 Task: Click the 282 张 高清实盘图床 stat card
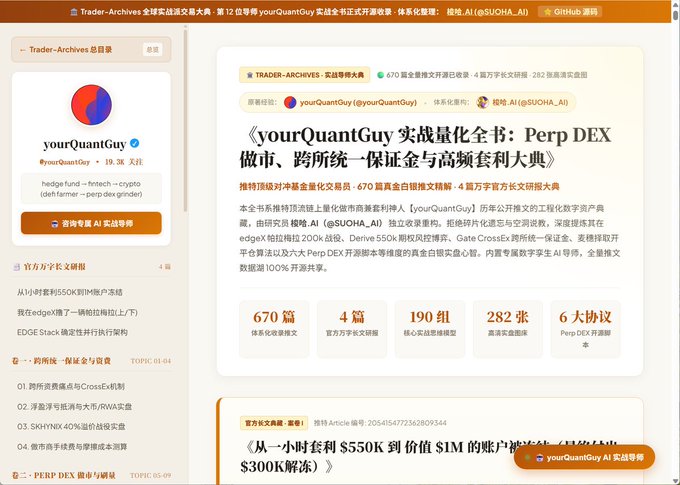tap(507, 329)
